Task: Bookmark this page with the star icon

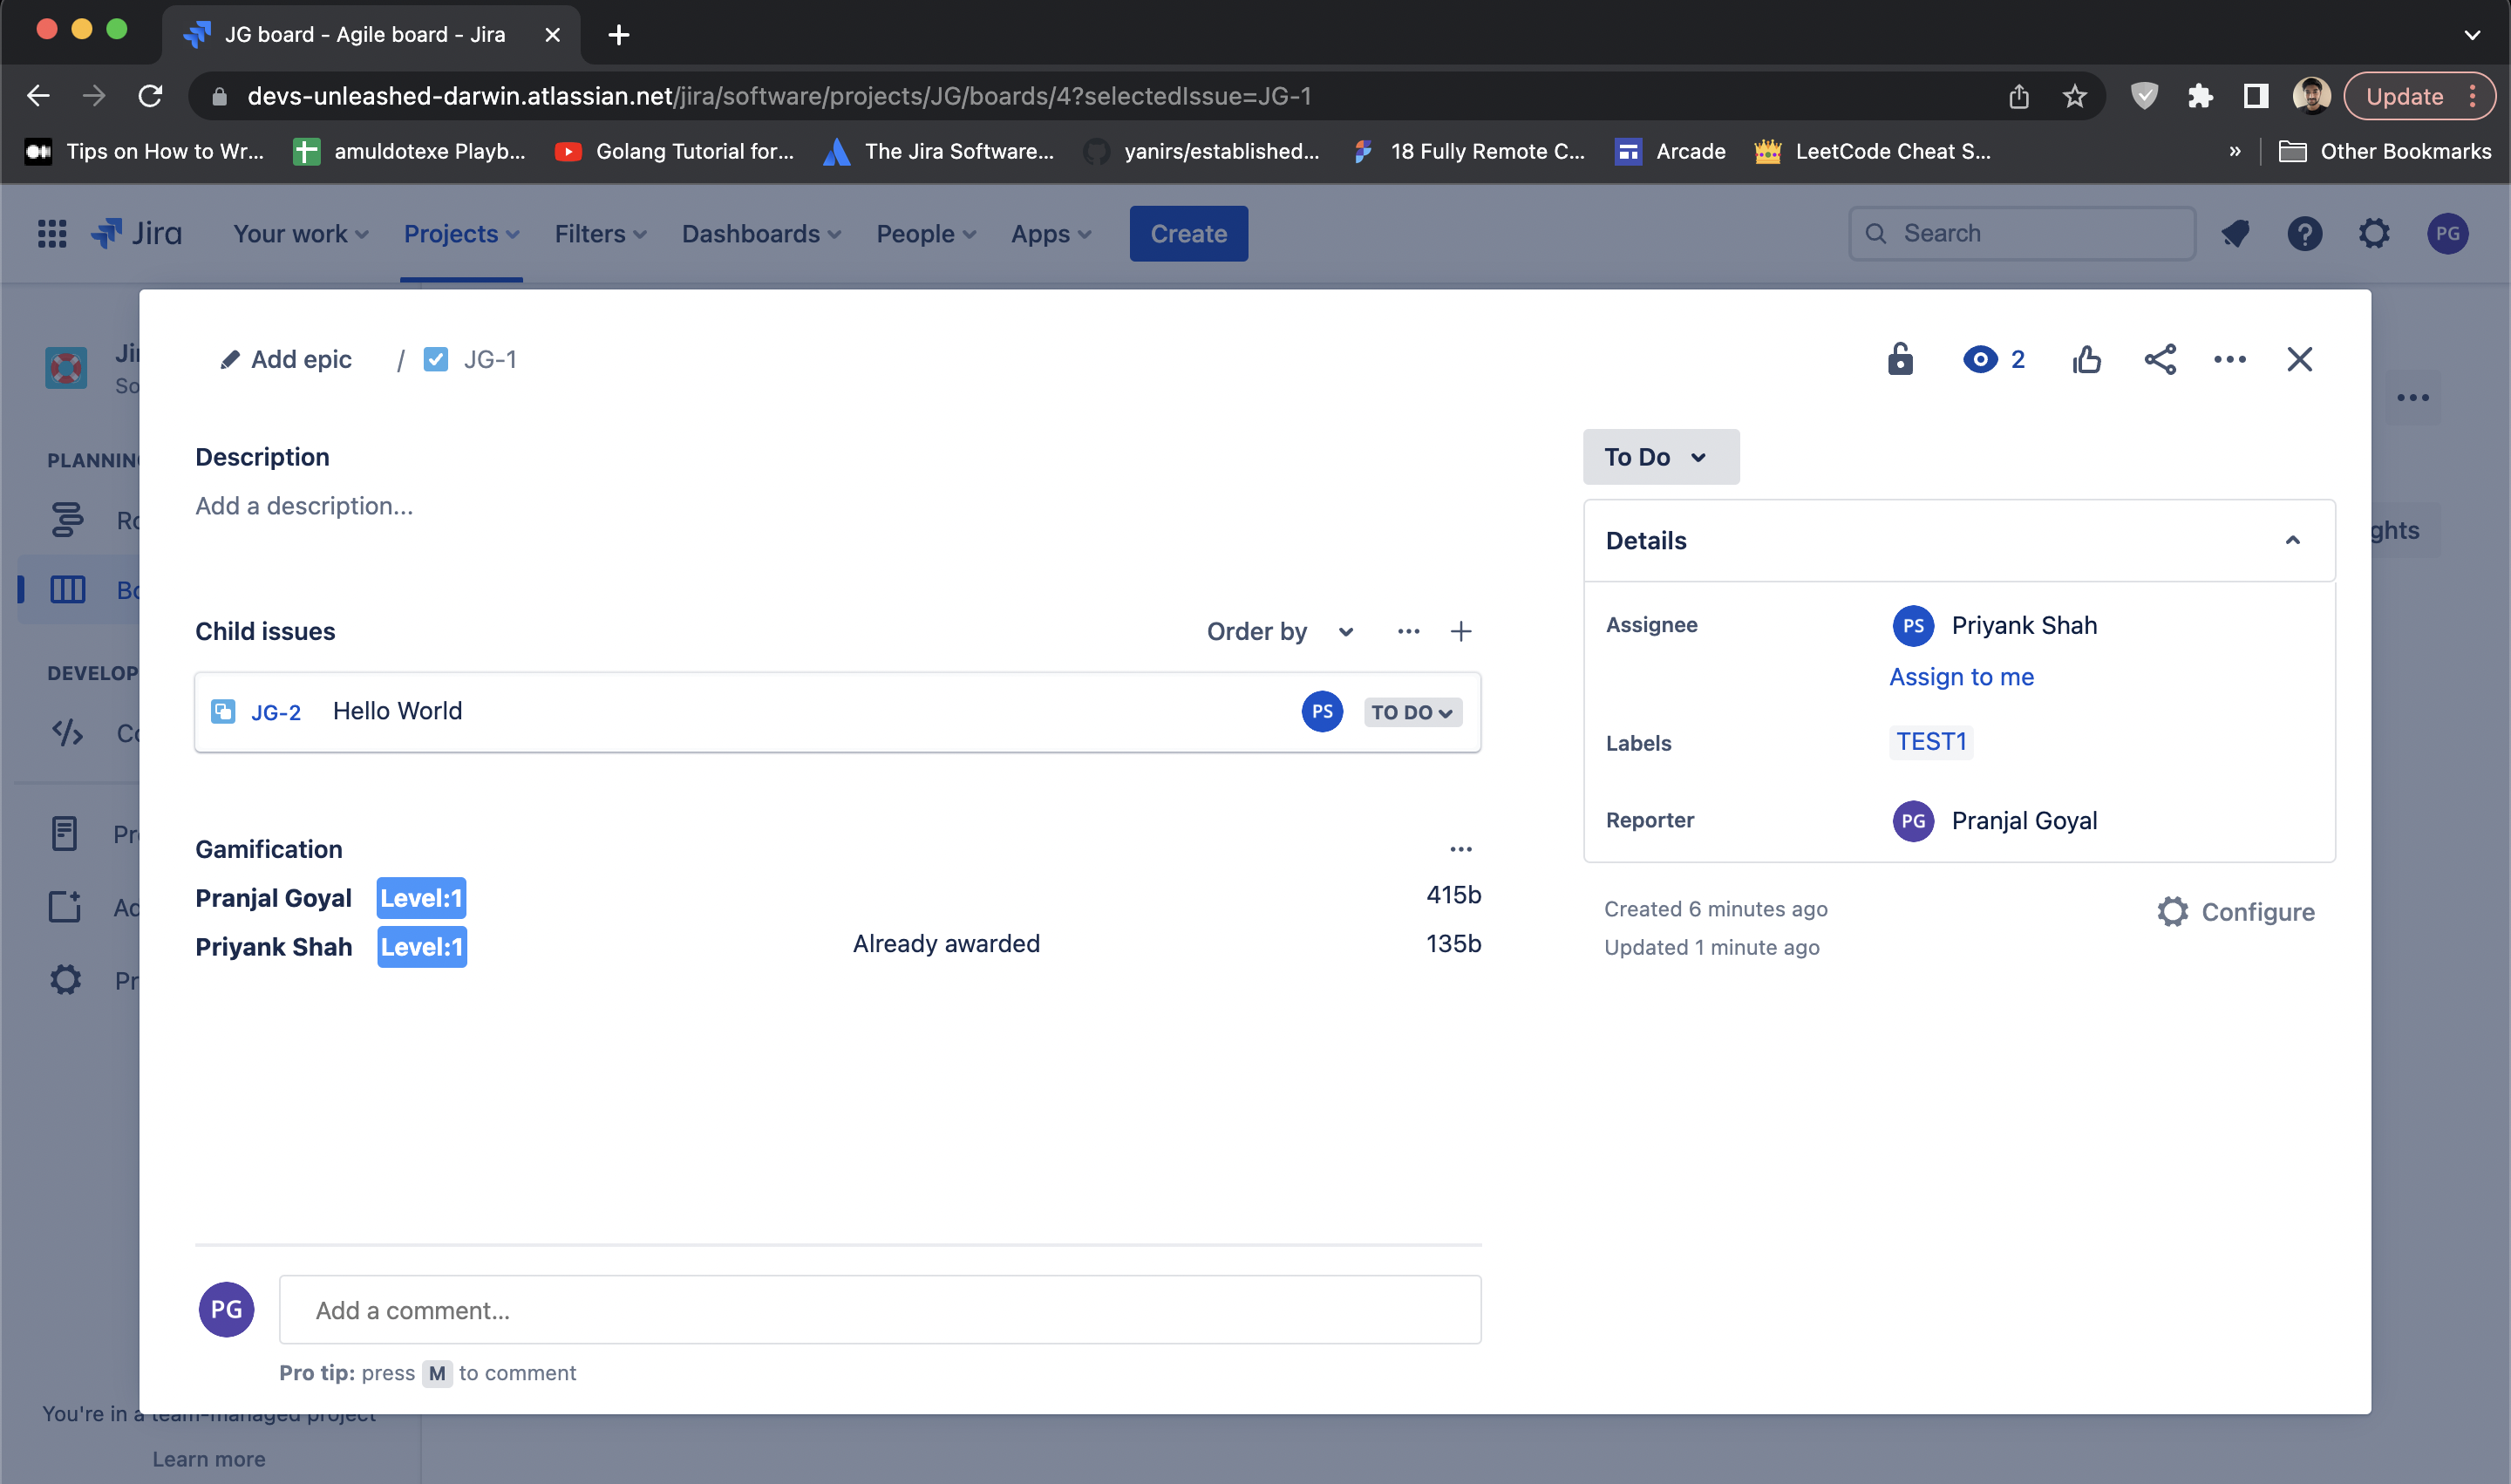Action: pos(2074,96)
